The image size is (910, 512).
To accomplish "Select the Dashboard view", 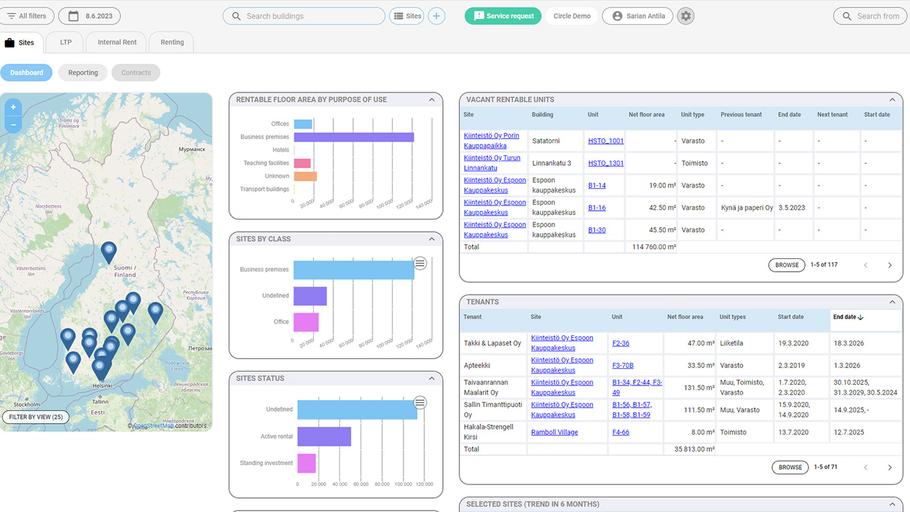I will click(x=26, y=73).
